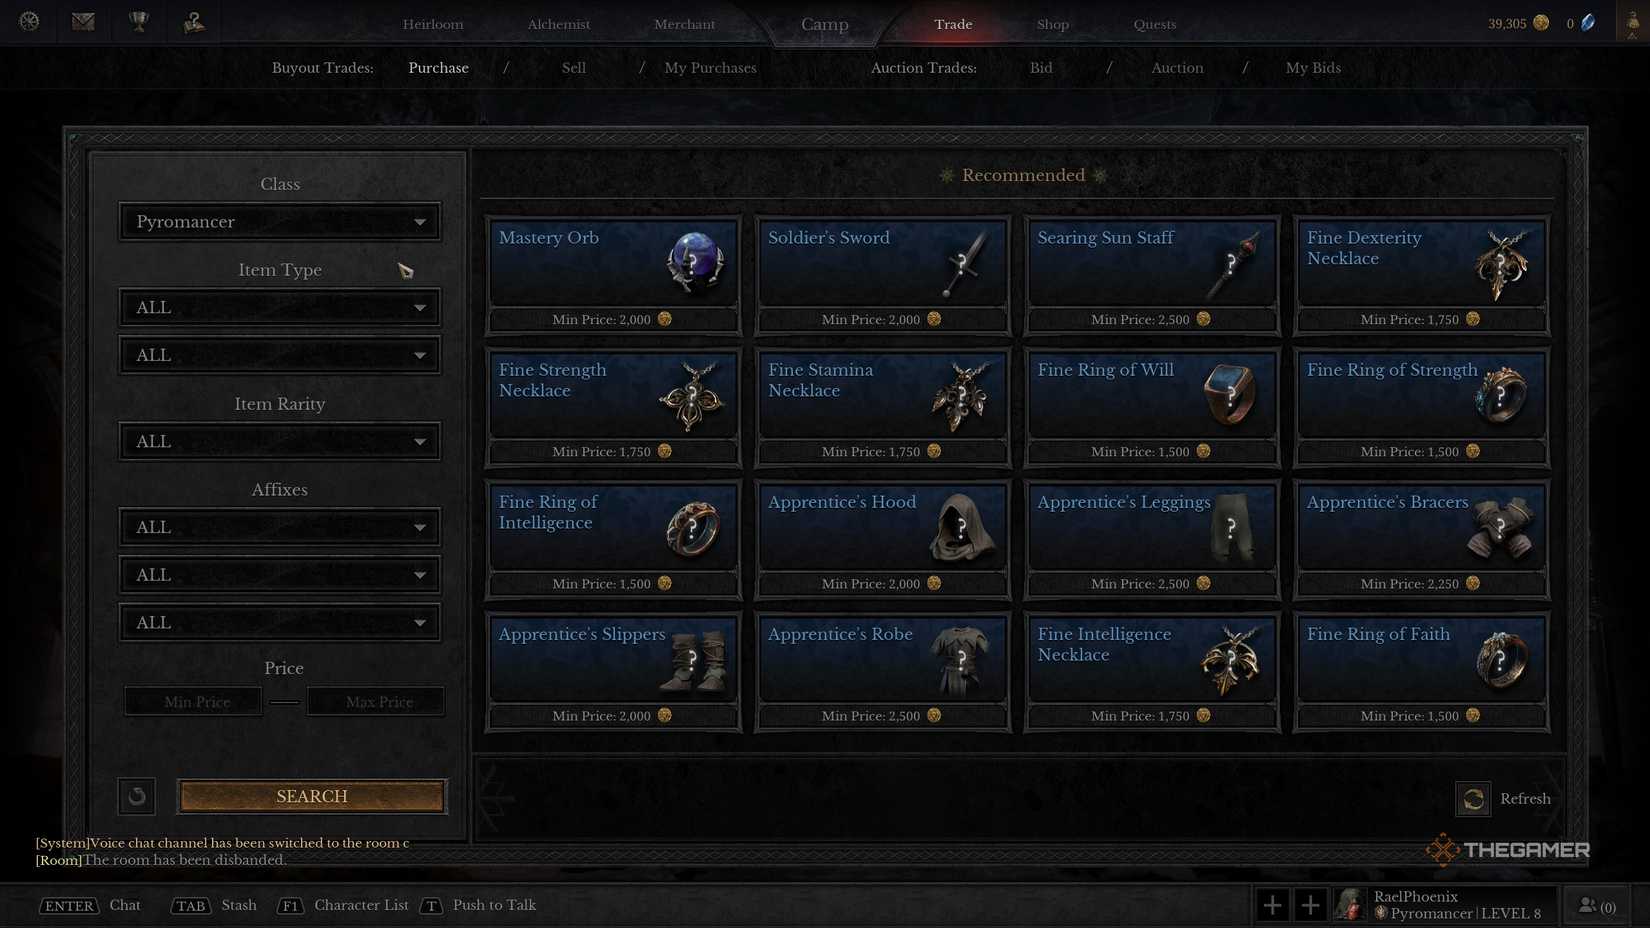Switch to the Shop tab
Viewport: 1650px width, 928px height.
tap(1052, 24)
